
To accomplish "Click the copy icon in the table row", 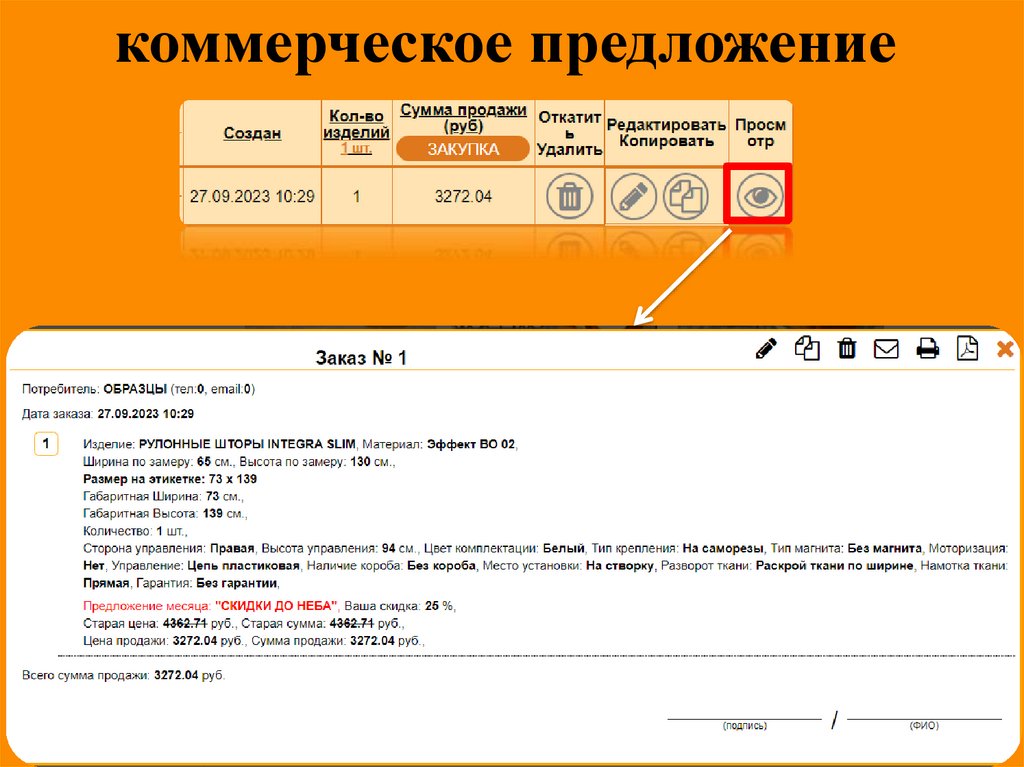I will click(686, 196).
